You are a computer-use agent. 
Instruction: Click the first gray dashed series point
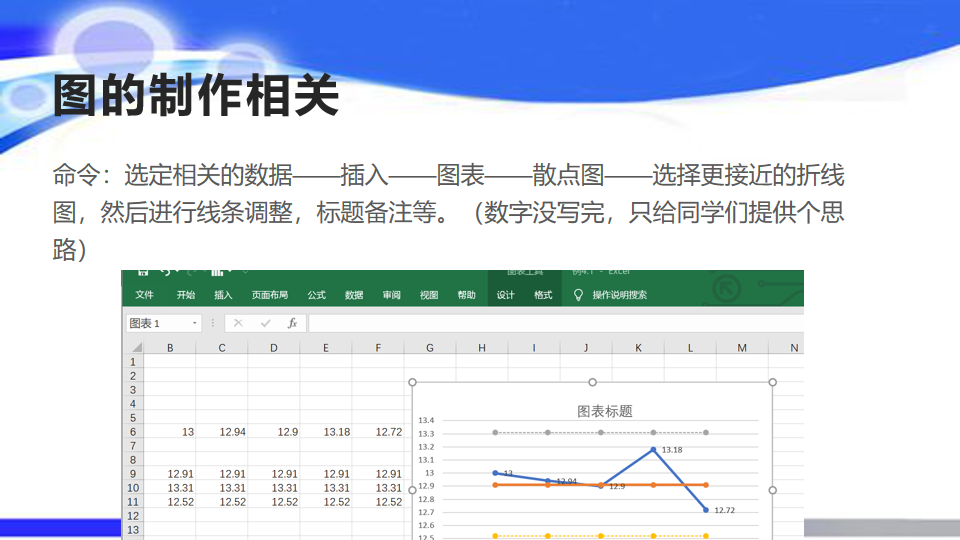coord(495,432)
